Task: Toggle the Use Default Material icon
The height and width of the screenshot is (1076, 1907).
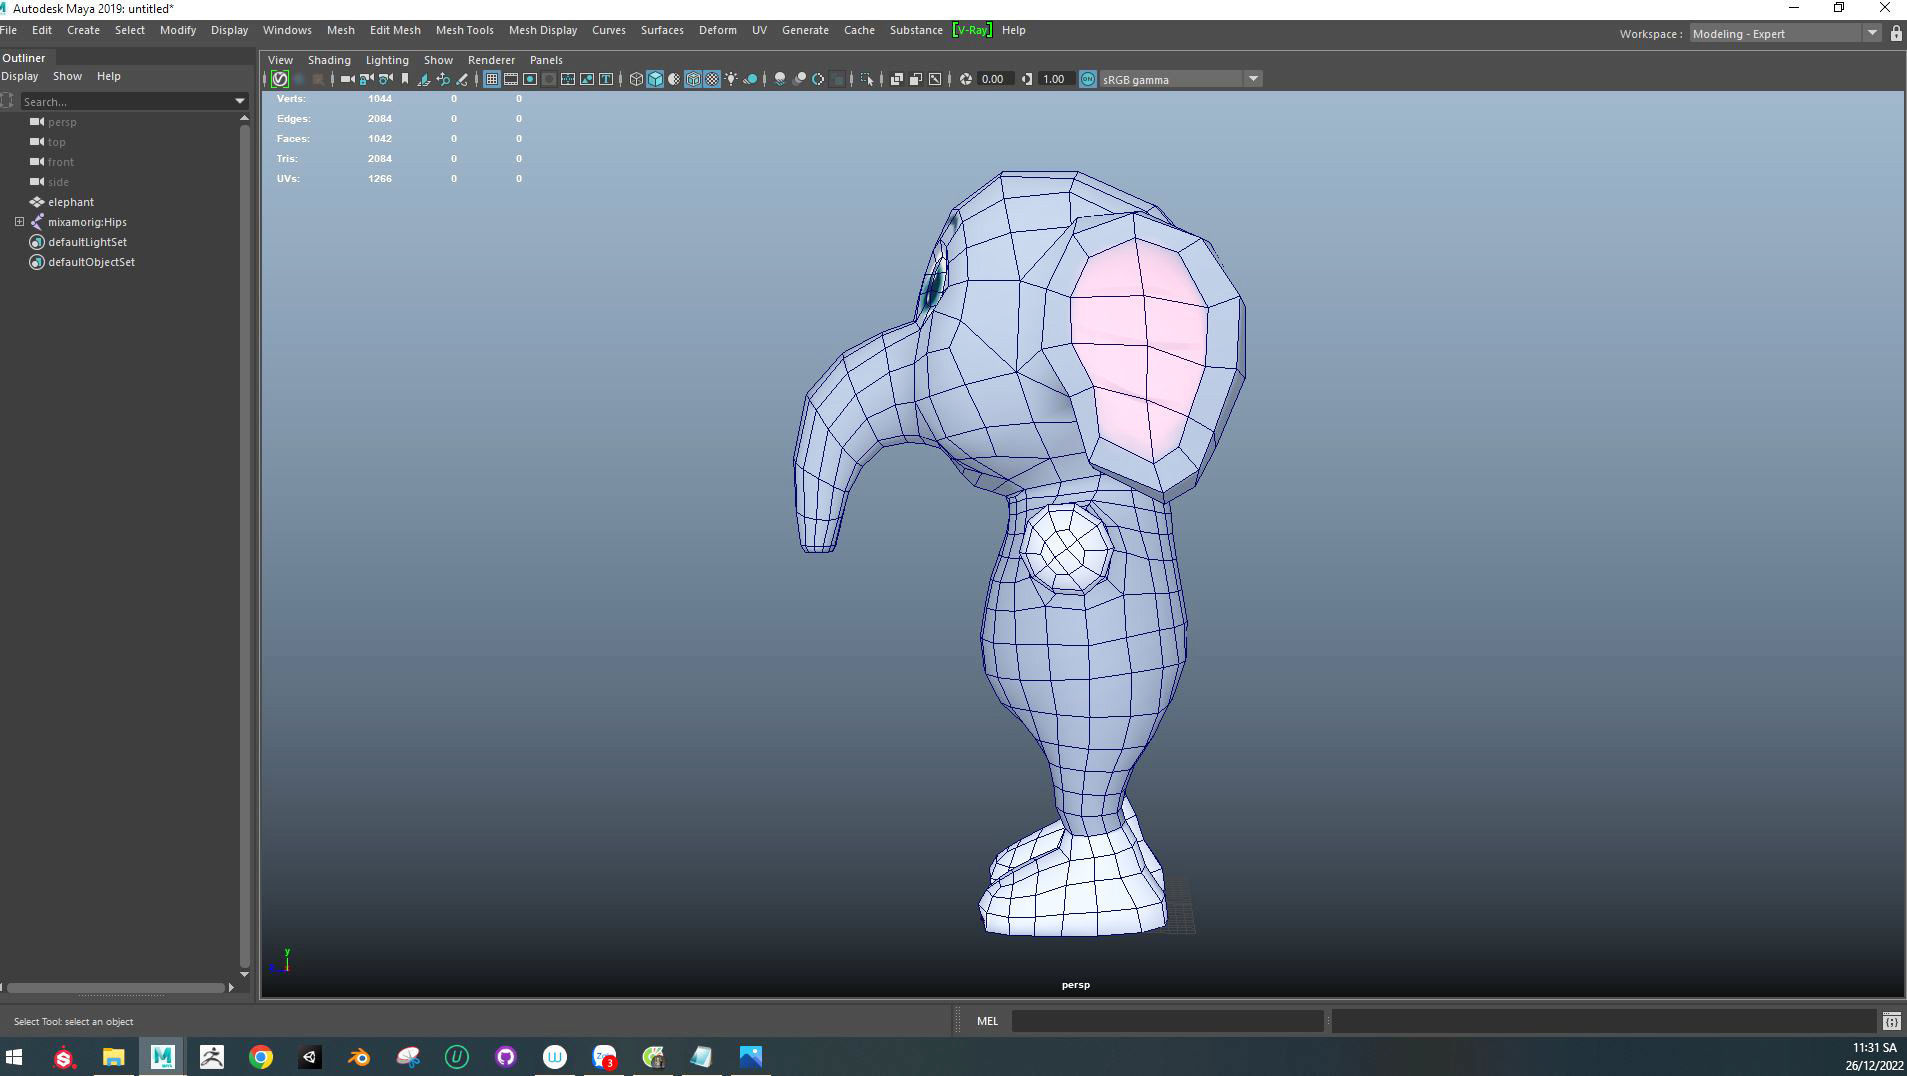Action: pyautogui.click(x=674, y=79)
